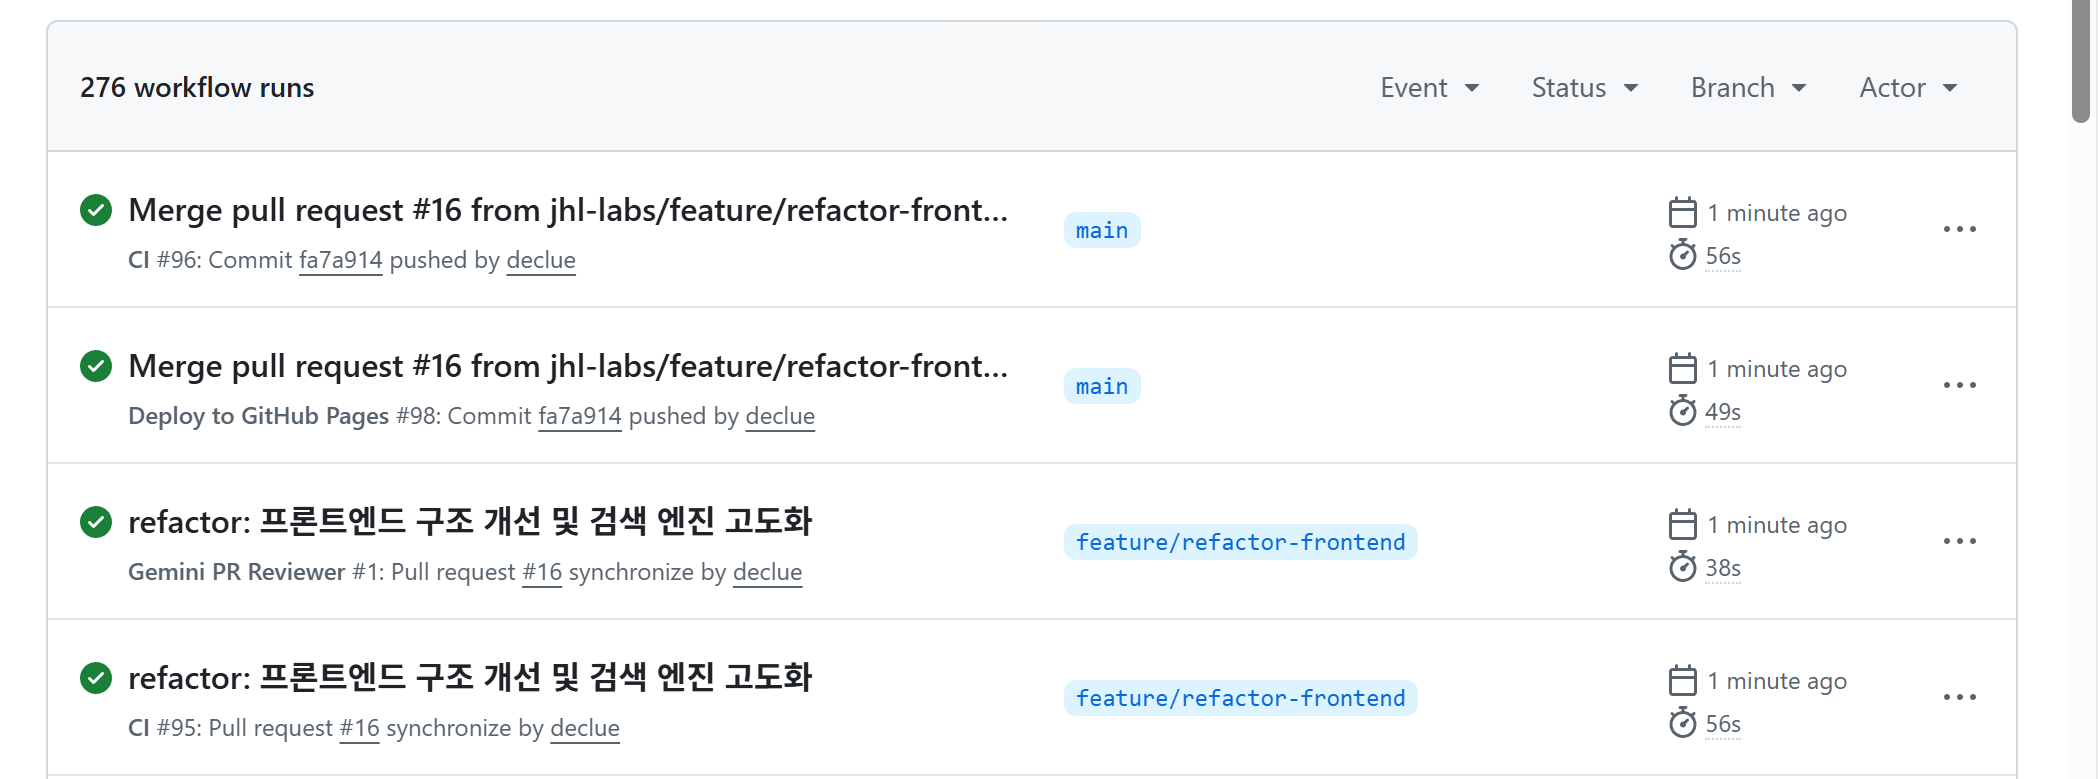Click the 38s duration of Gemini PR Reviewer run

tap(1722, 569)
